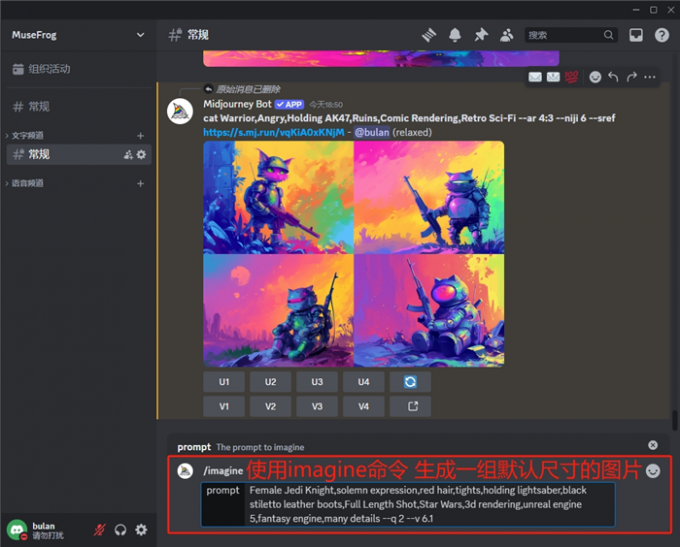This screenshot has width=680, height=547.
Task: Expand MuseFrog server dropdown
Action: click(x=140, y=35)
